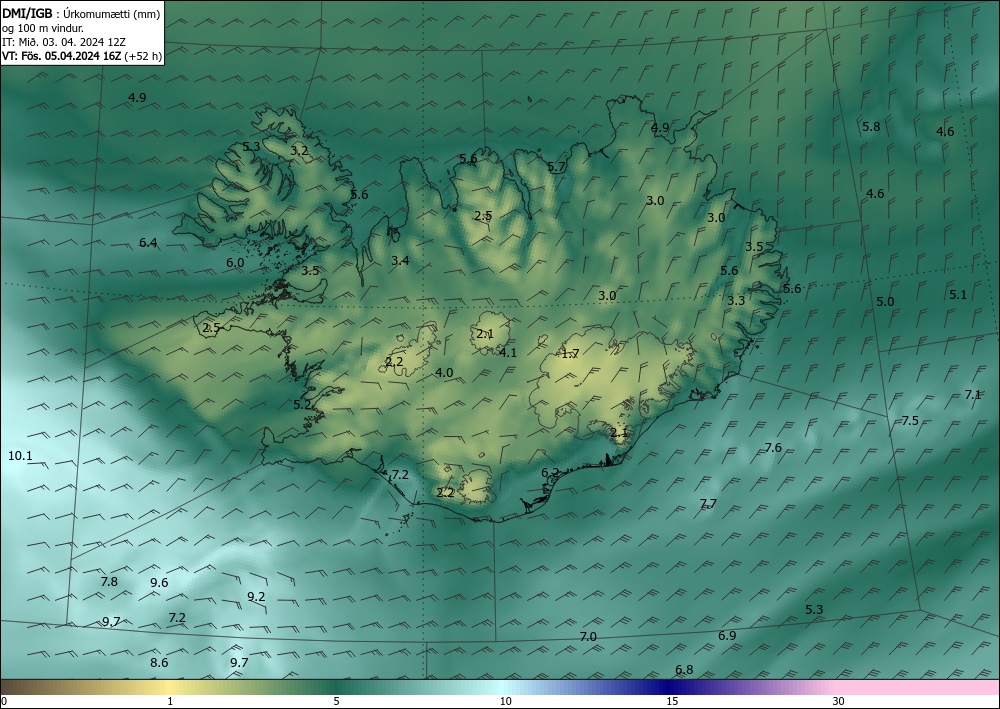Click the colour scale label '15'
The height and width of the screenshot is (709, 1000).
(x=672, y=702)
